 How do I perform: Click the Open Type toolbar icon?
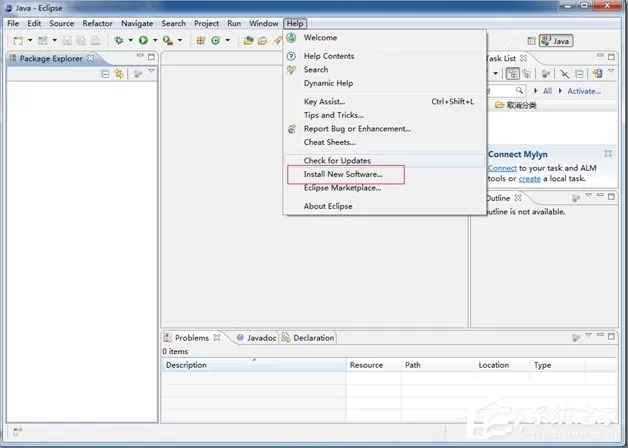[248, 40]
